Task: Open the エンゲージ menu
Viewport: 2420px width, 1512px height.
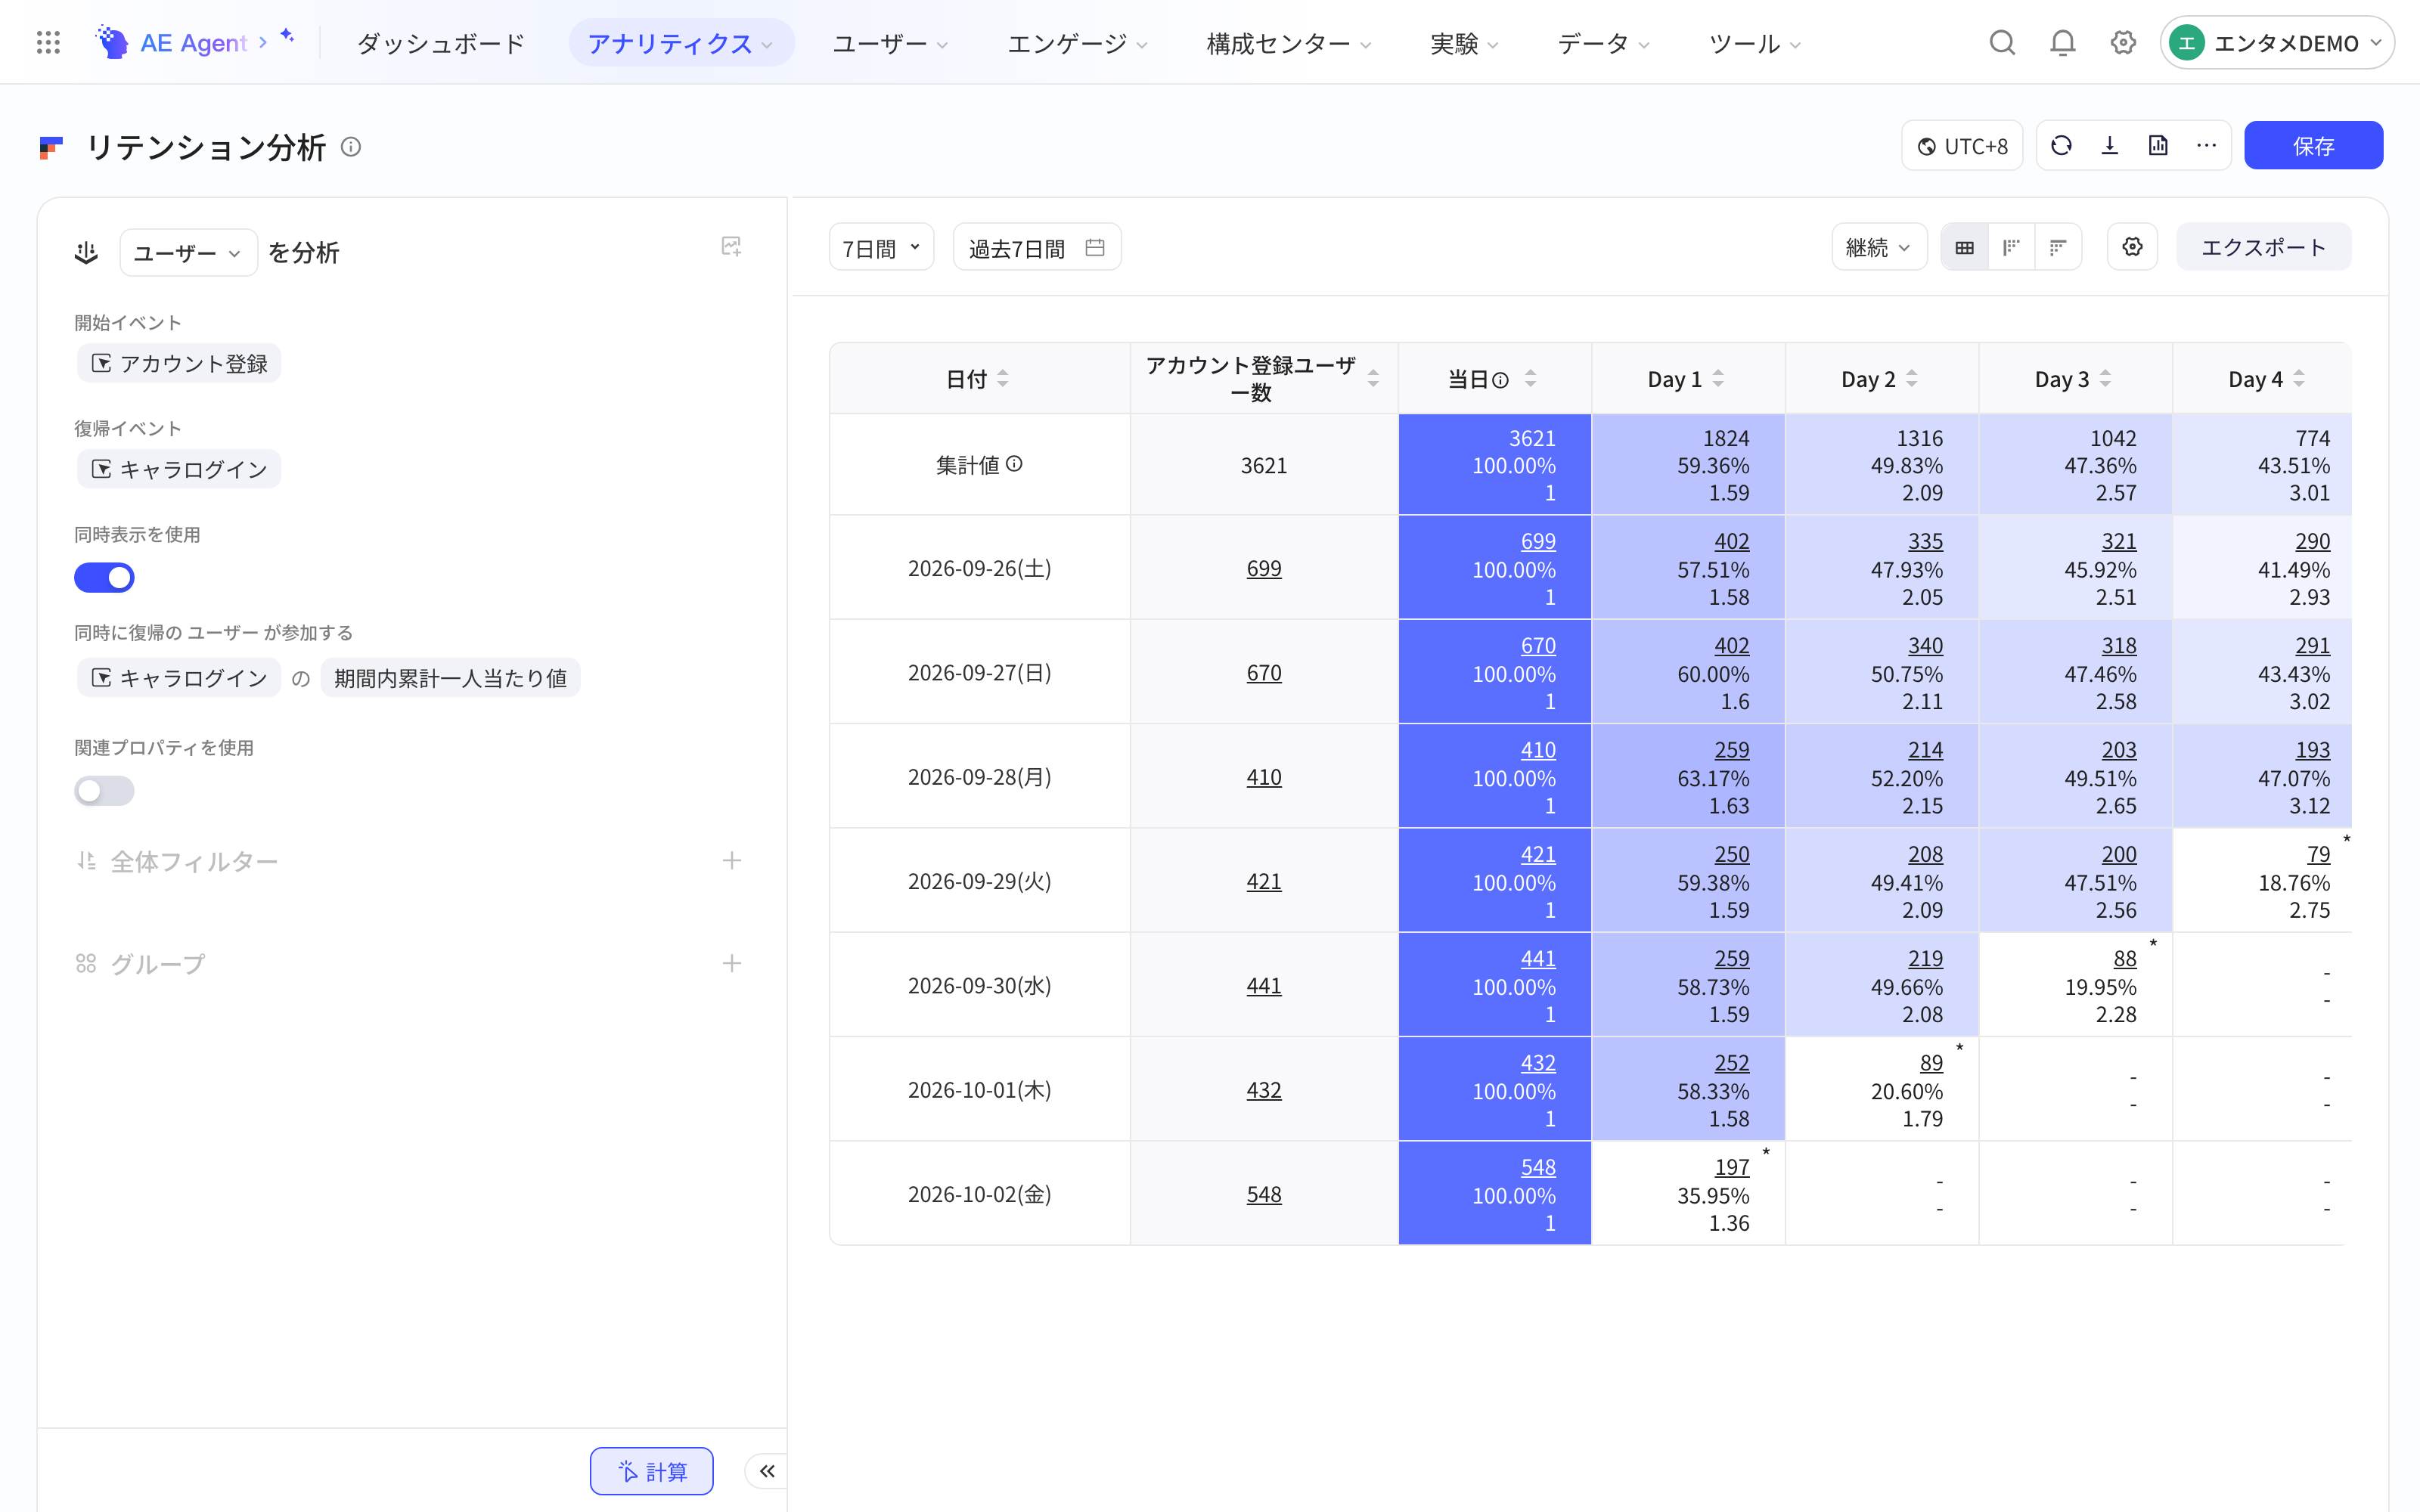Action: (x=1077, y=43)
